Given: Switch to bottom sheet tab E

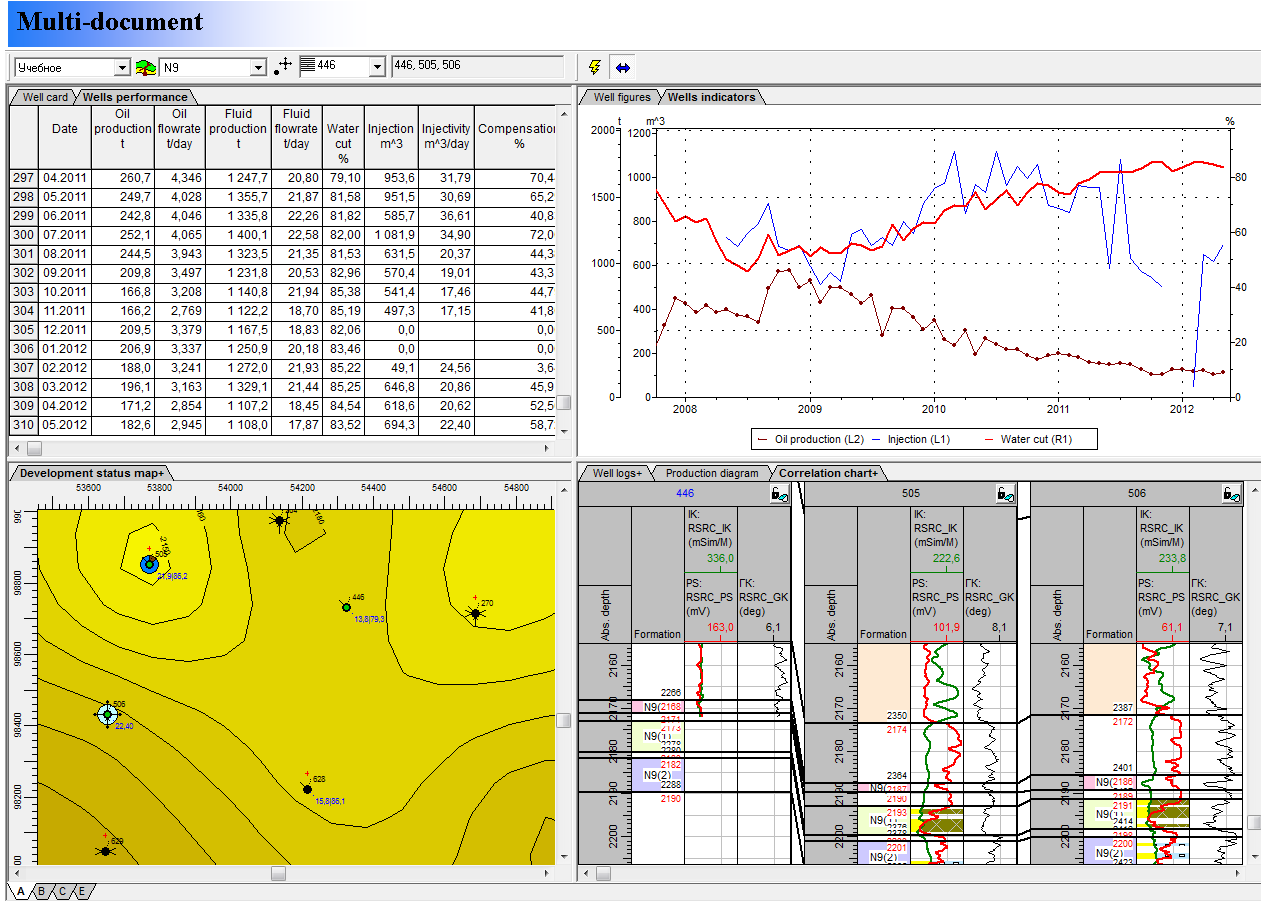Looking at the screenshot, I should (82, 891).
